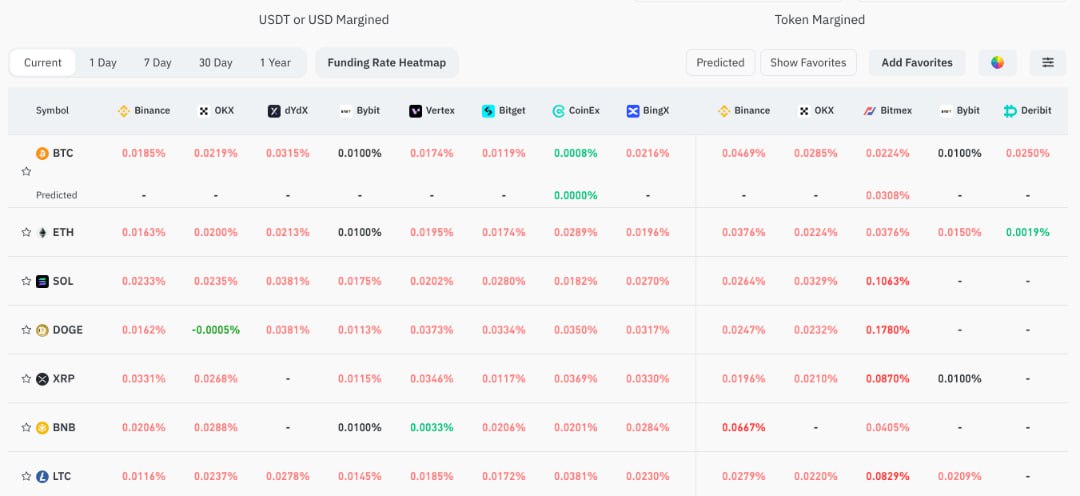Viewport: 1080px width, 496px height.
Task: Star ETH as a favorite
Action: (x=26, y=232)
